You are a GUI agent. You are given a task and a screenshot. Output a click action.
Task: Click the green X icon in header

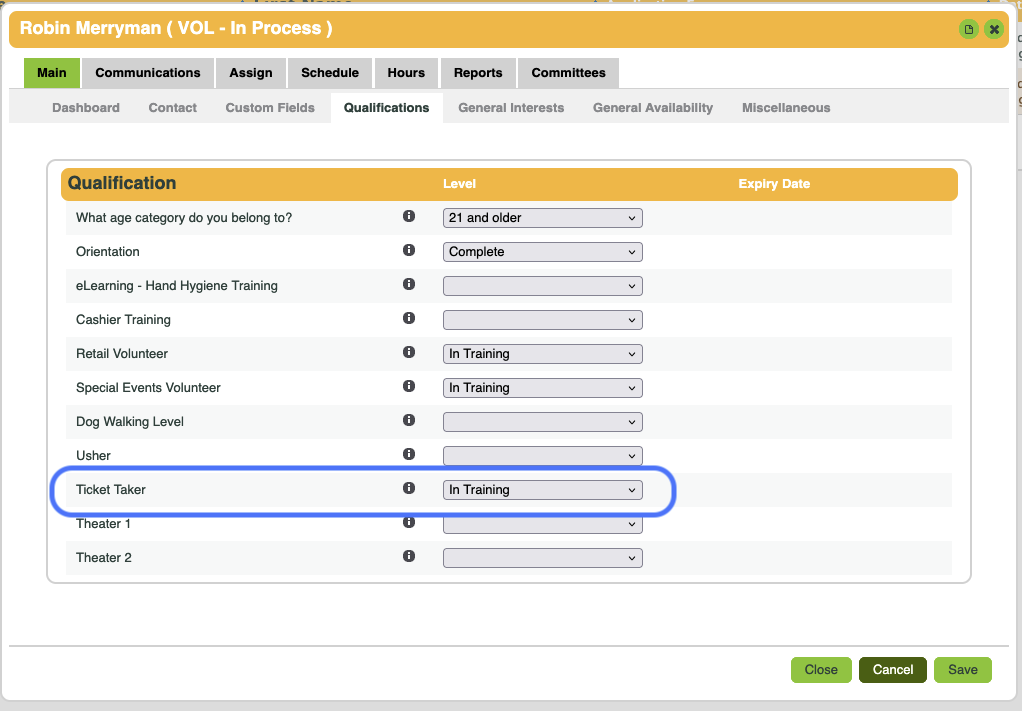click(993, 29)
